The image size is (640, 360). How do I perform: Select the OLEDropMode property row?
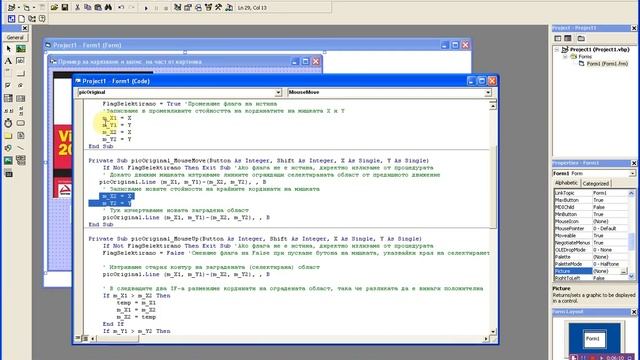591,250
